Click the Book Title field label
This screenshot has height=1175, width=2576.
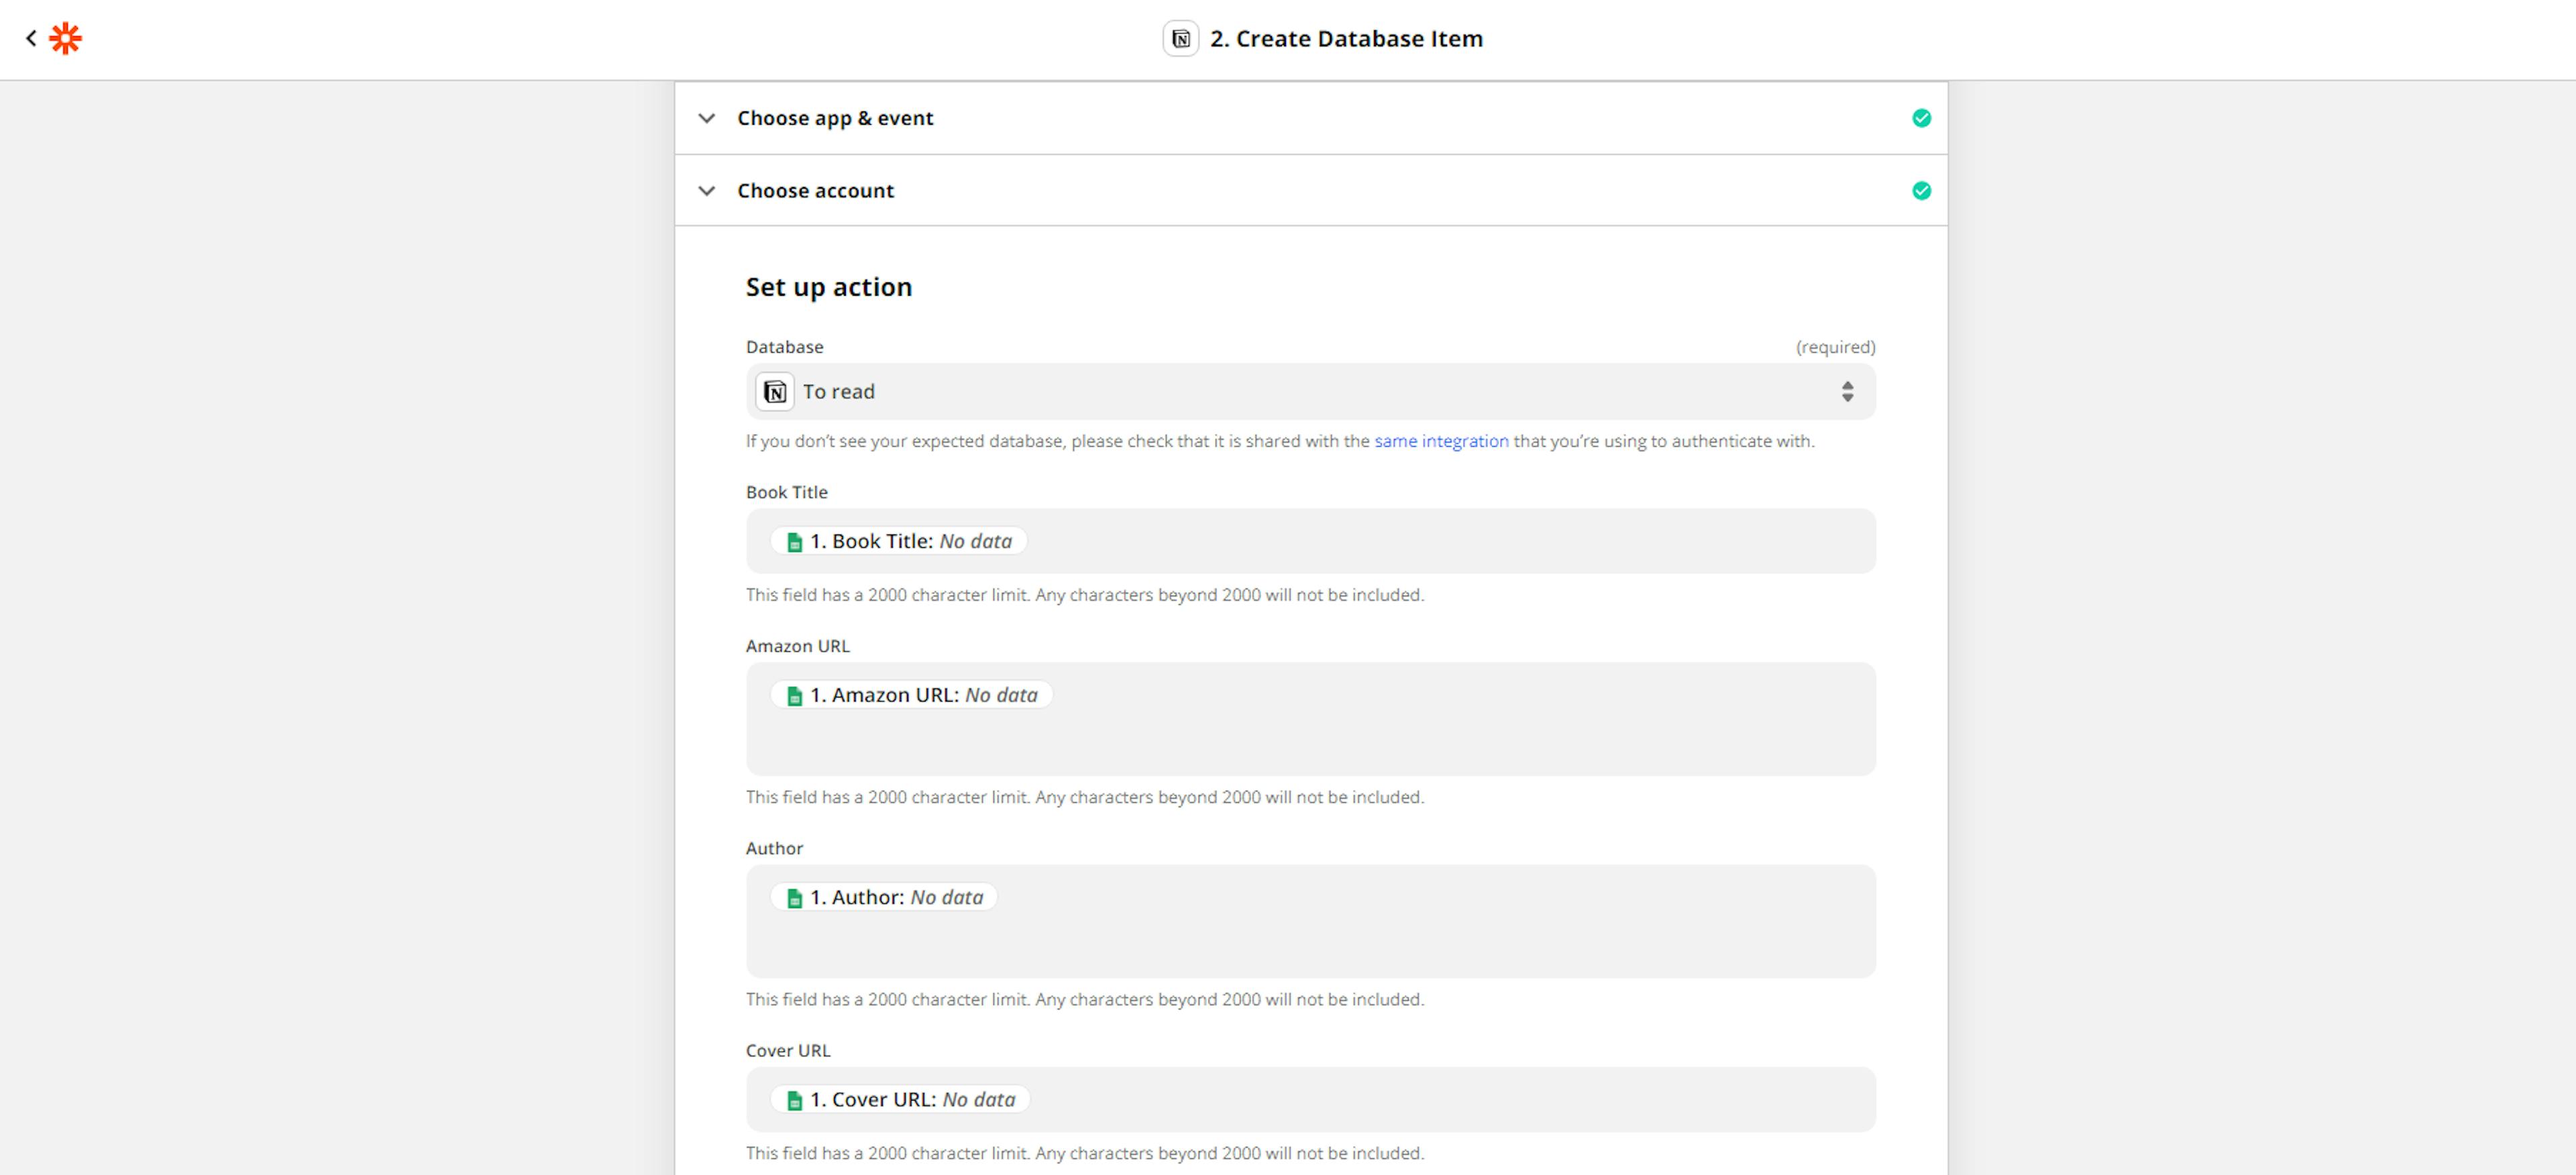(x=786, y=492)
